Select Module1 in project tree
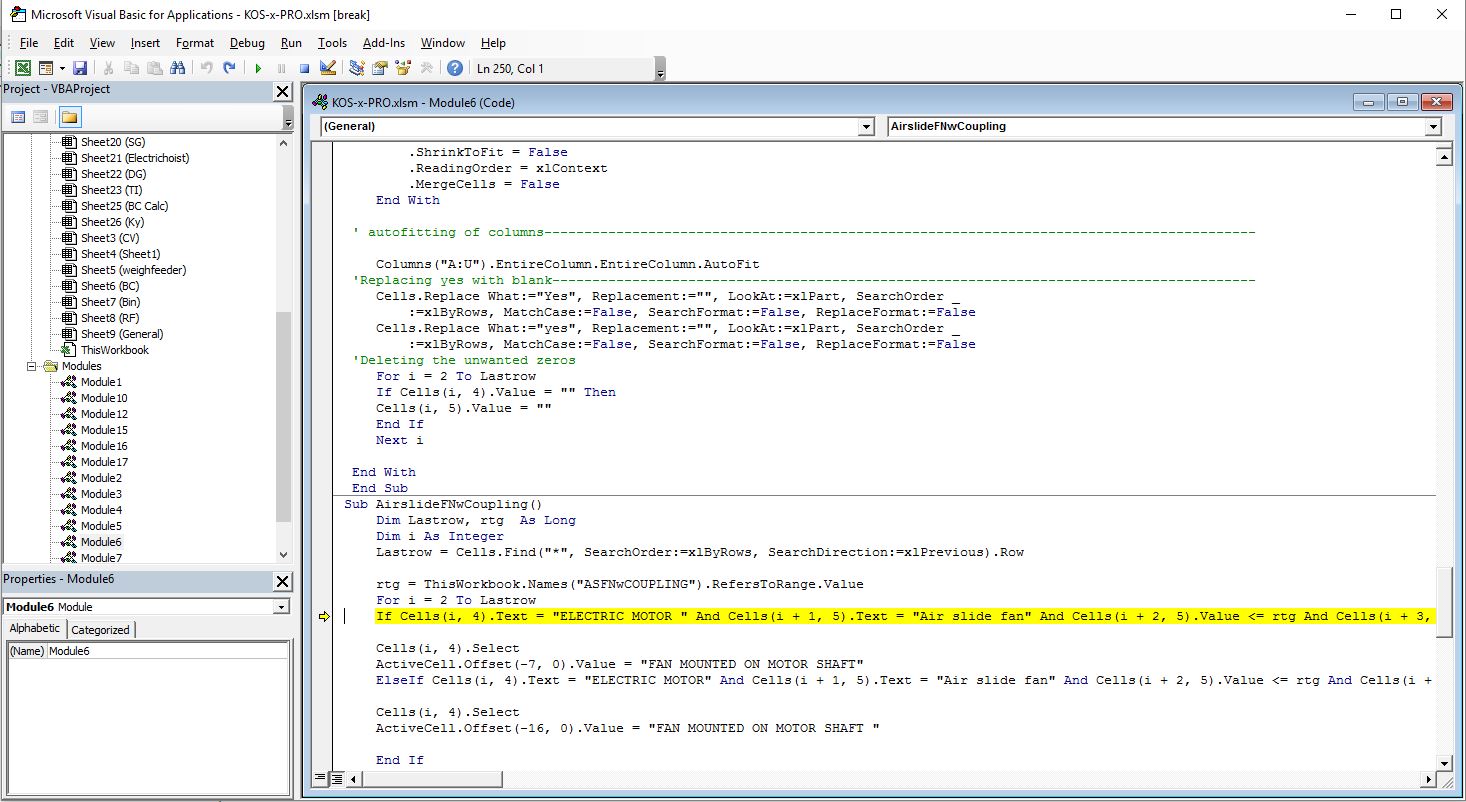The height and width of the screenshot is (802, 1466). point(101,382)
